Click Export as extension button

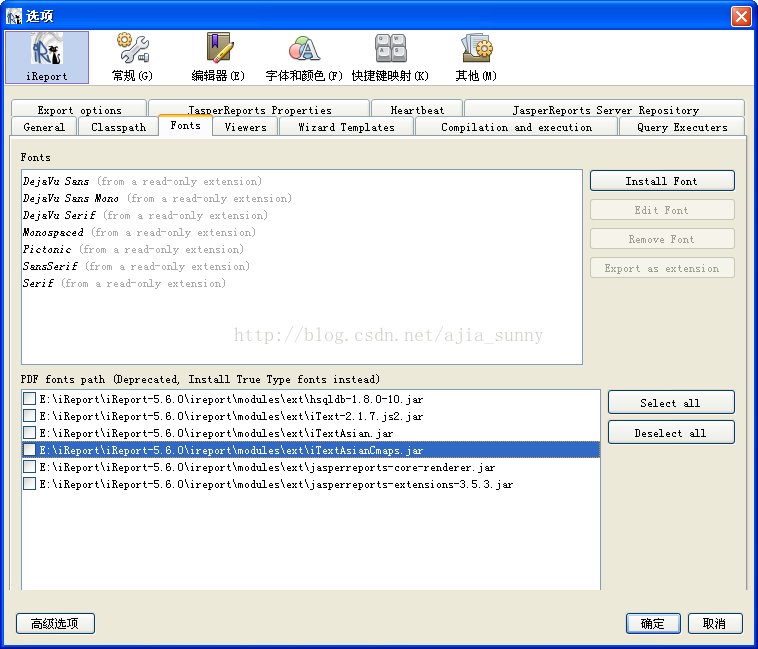[662, 268]
